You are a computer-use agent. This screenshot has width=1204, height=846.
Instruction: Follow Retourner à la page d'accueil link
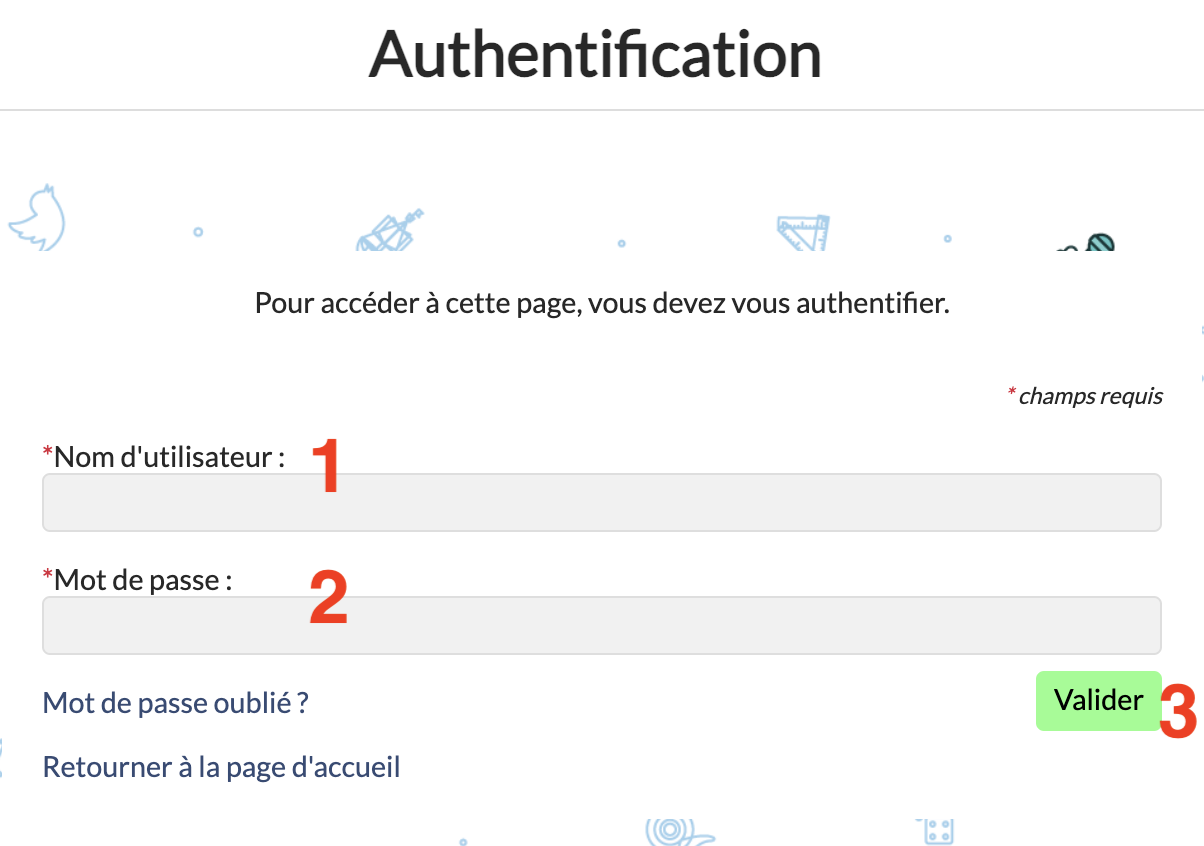221,767
